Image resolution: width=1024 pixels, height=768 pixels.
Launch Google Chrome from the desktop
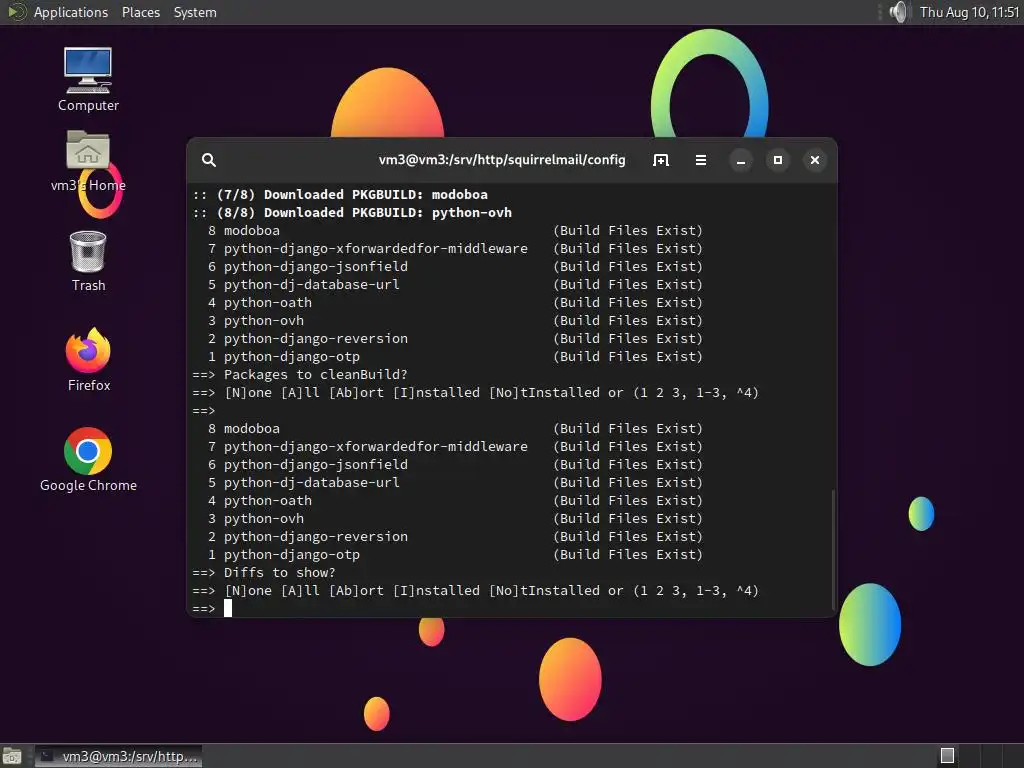click(x=88, y=460)
